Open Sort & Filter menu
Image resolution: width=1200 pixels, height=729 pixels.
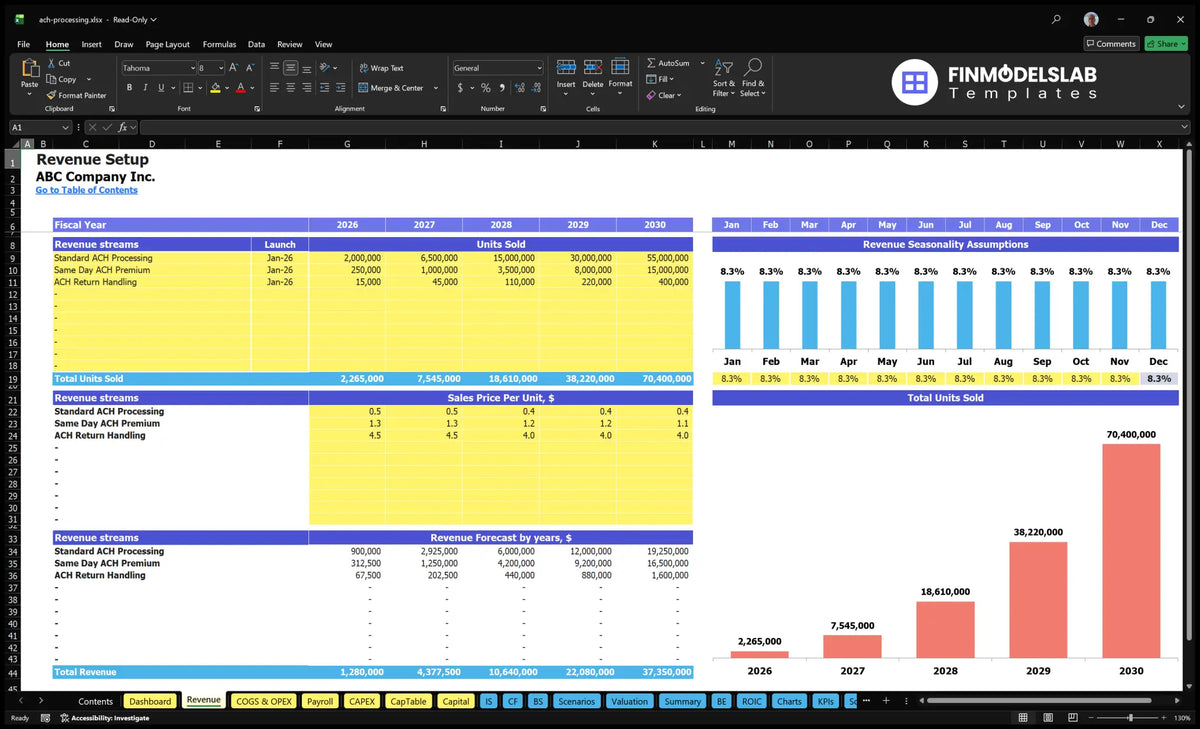click(x=724, y=77)
